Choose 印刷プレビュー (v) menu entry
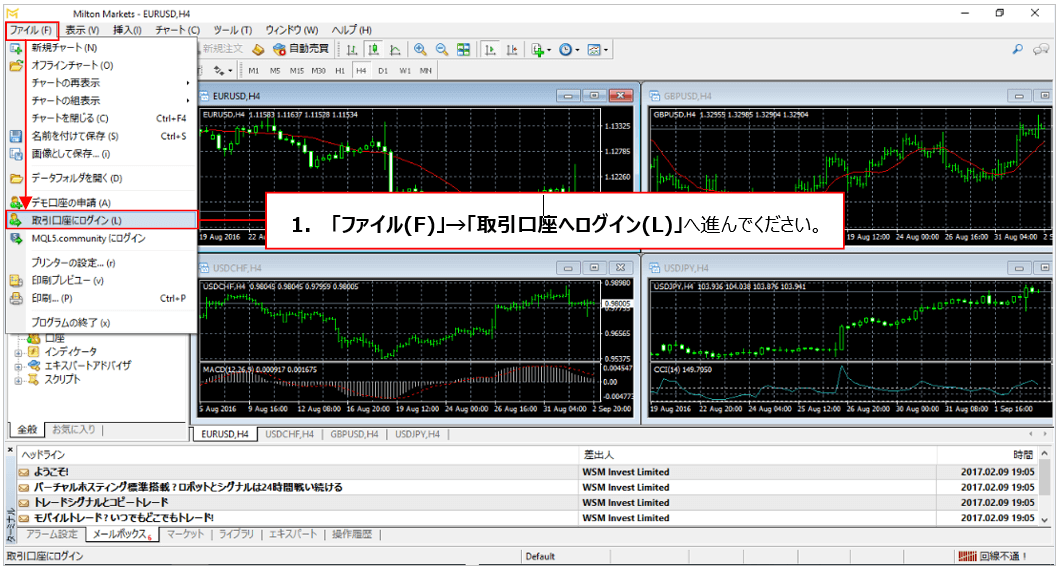Viewport: 1060px width, 568px height. (101, 280)
